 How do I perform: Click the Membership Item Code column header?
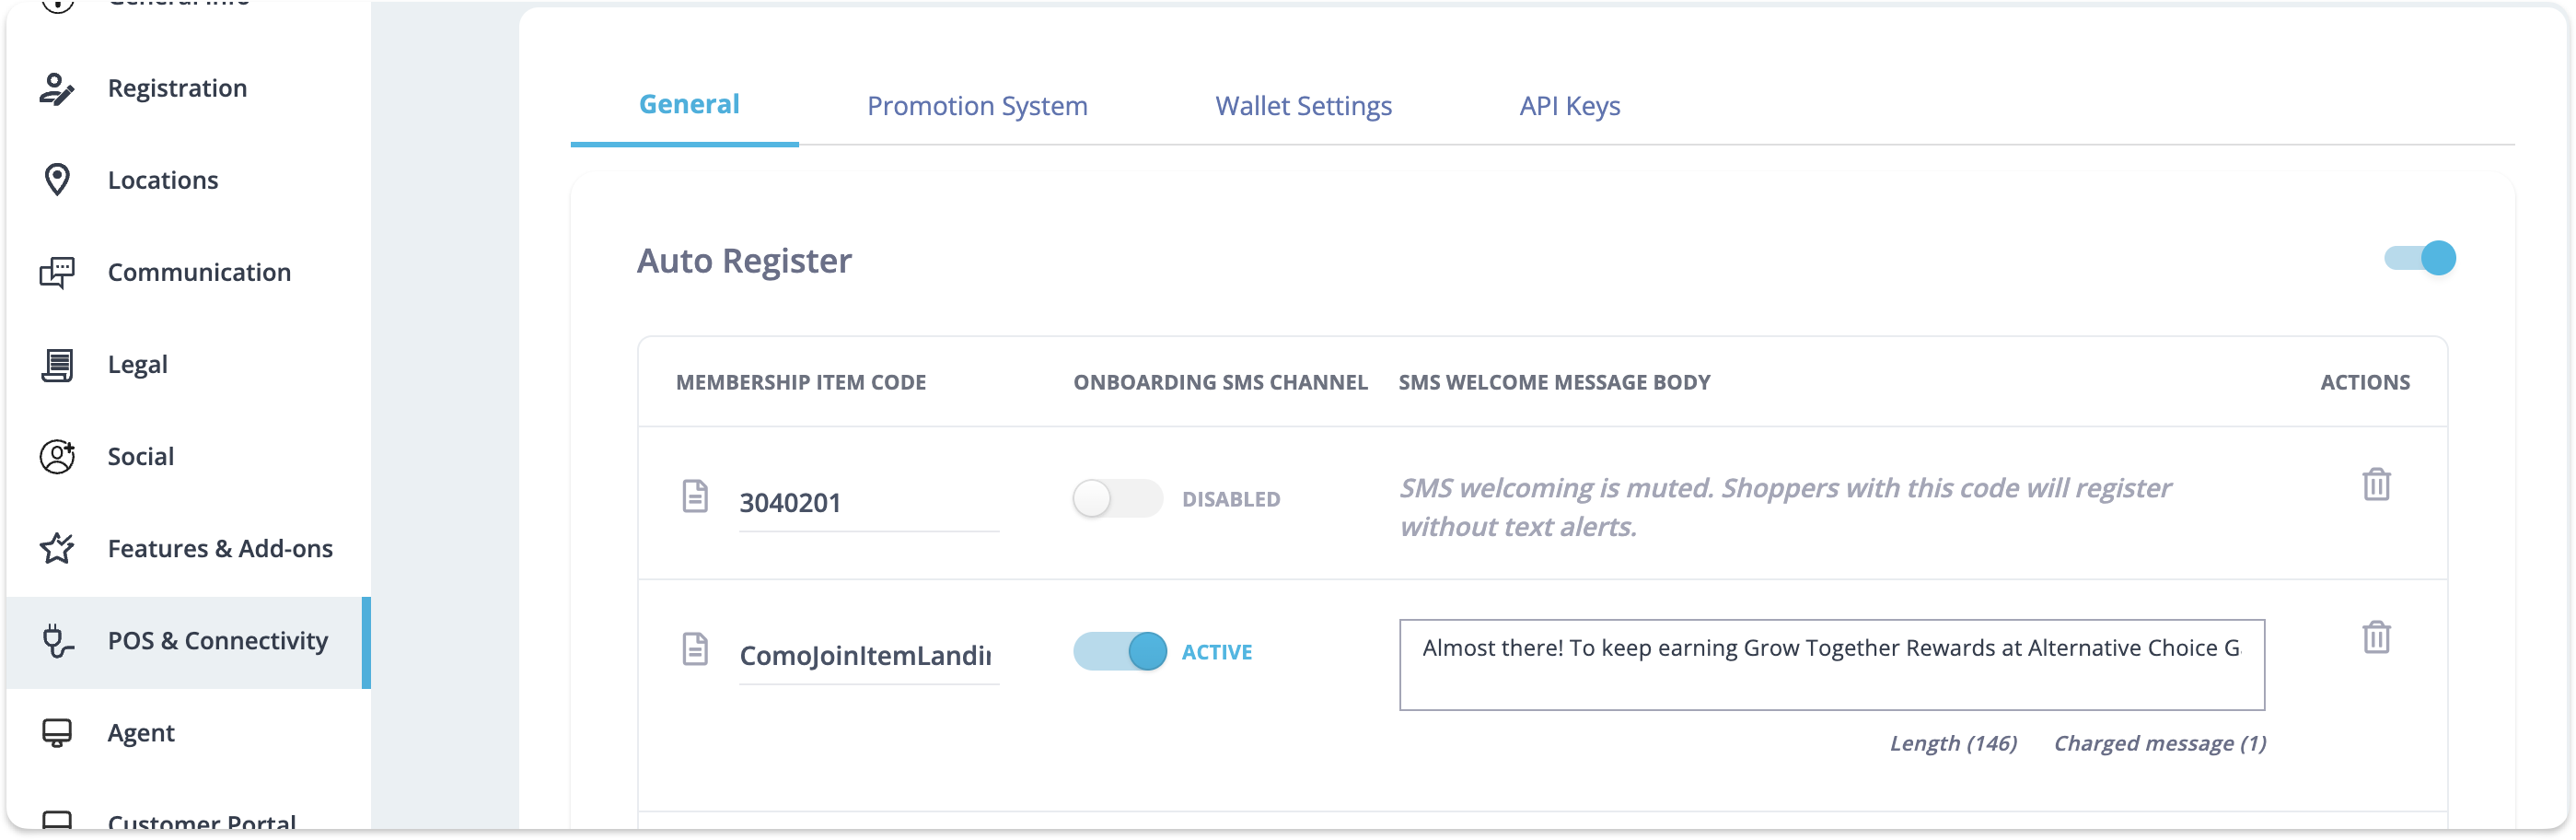point(800,382)
